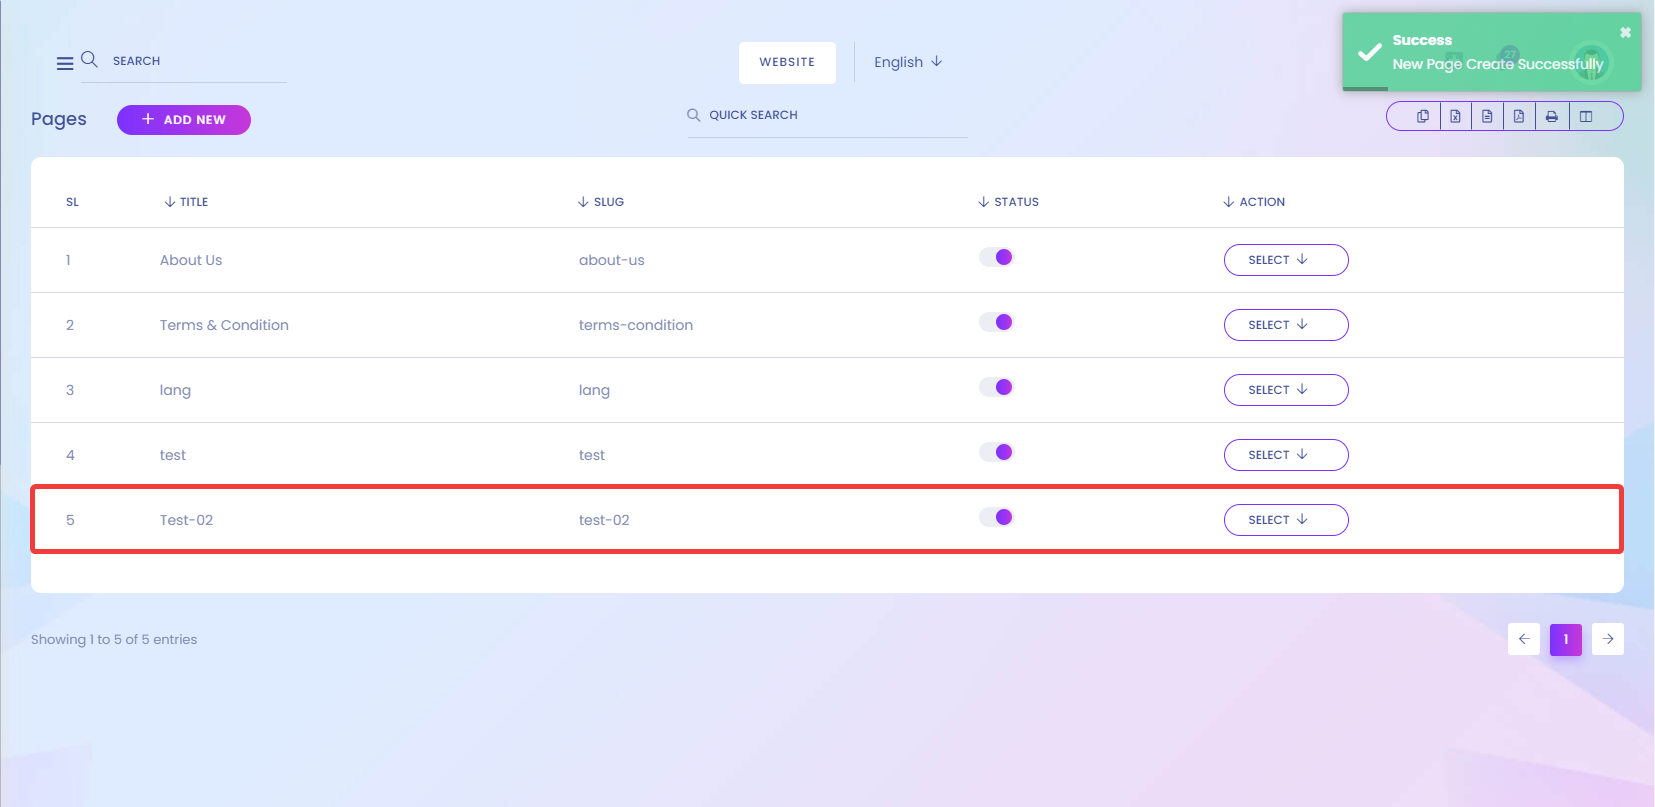This screenshot has height=807, width=1655.
Task: Print the pages table
Action: tap(1551, 117)
